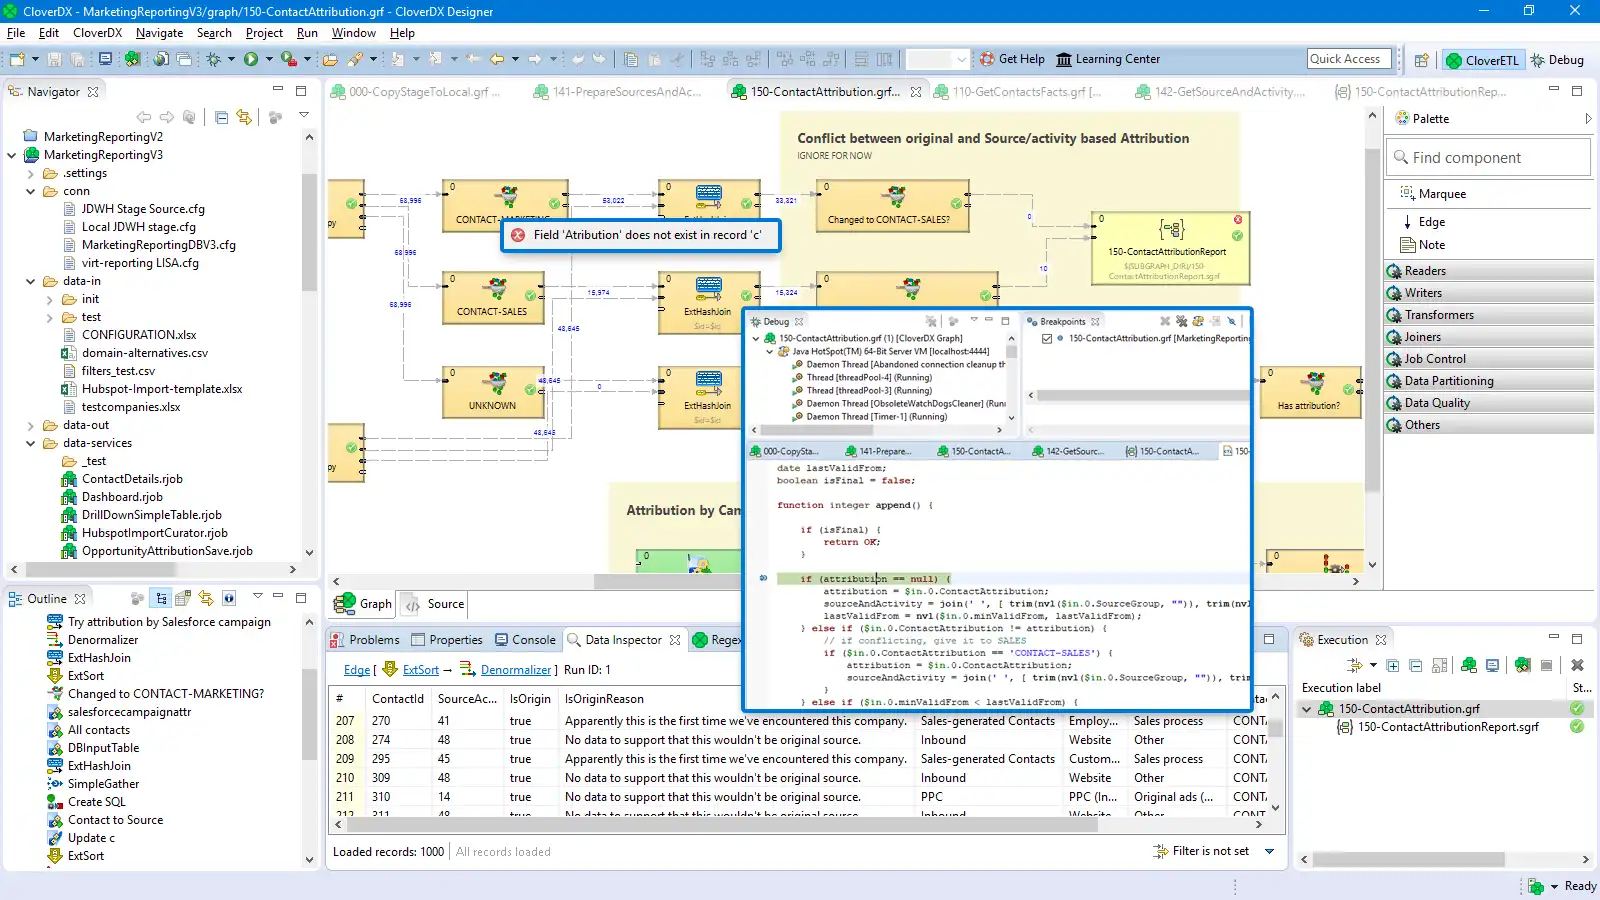Expand the .settings folder in Navigator
This screenshot has width=1600, height=900.
(x=30, y=173)
